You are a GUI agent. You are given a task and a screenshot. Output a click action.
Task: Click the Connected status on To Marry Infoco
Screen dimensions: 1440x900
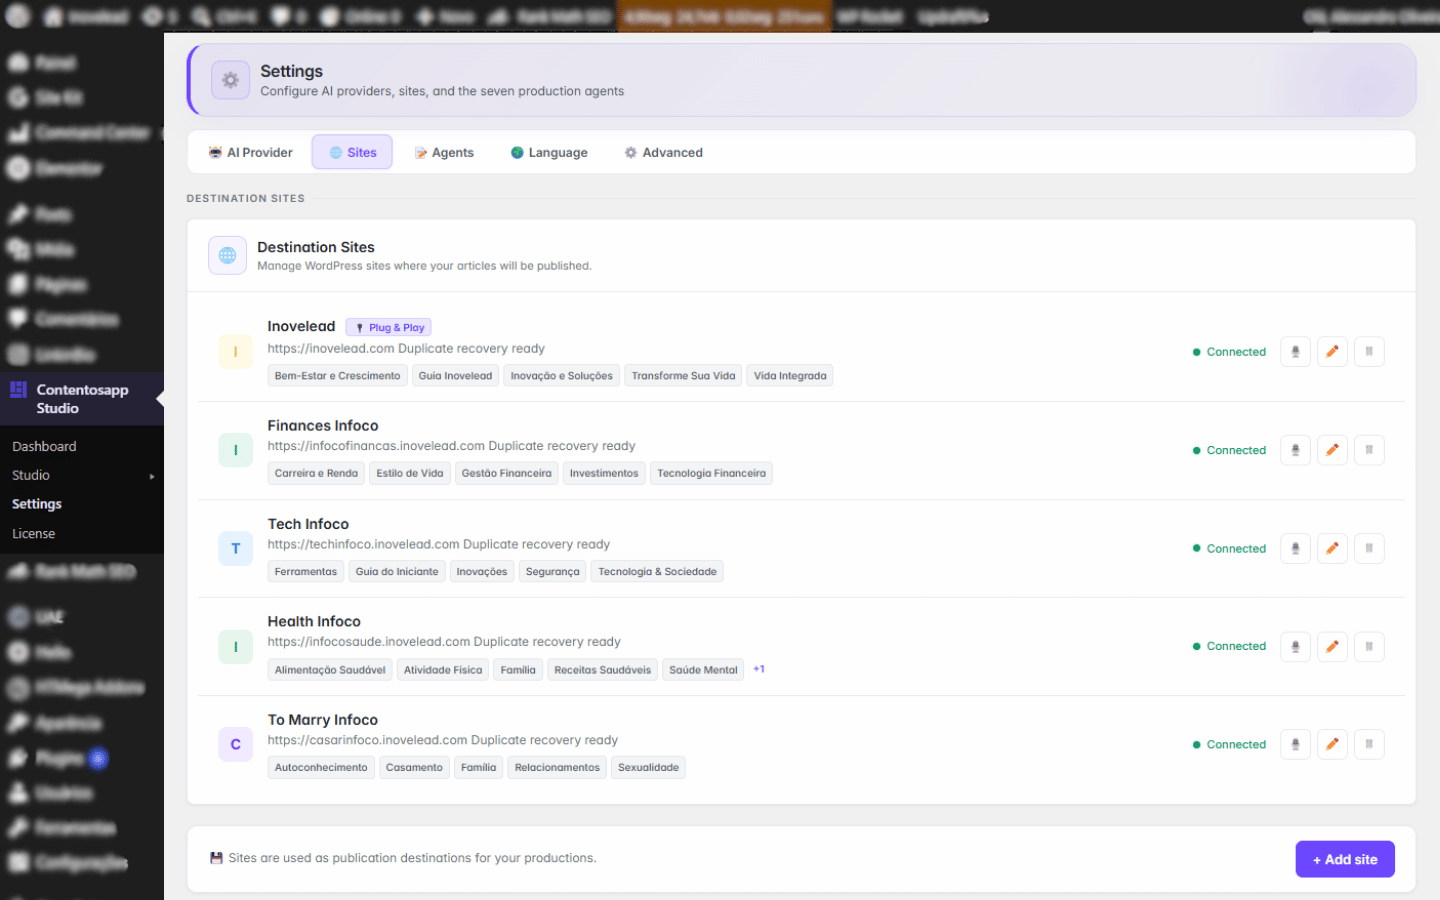(x=1229, y=744)
